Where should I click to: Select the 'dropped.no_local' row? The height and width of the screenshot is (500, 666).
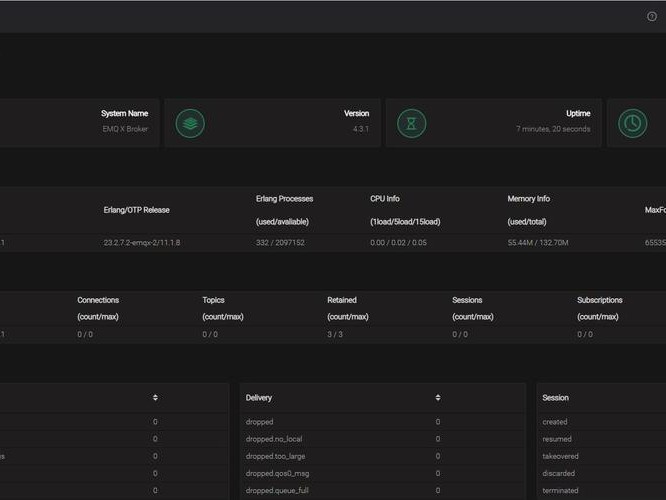pyautogui.click(x=383, y=439)
